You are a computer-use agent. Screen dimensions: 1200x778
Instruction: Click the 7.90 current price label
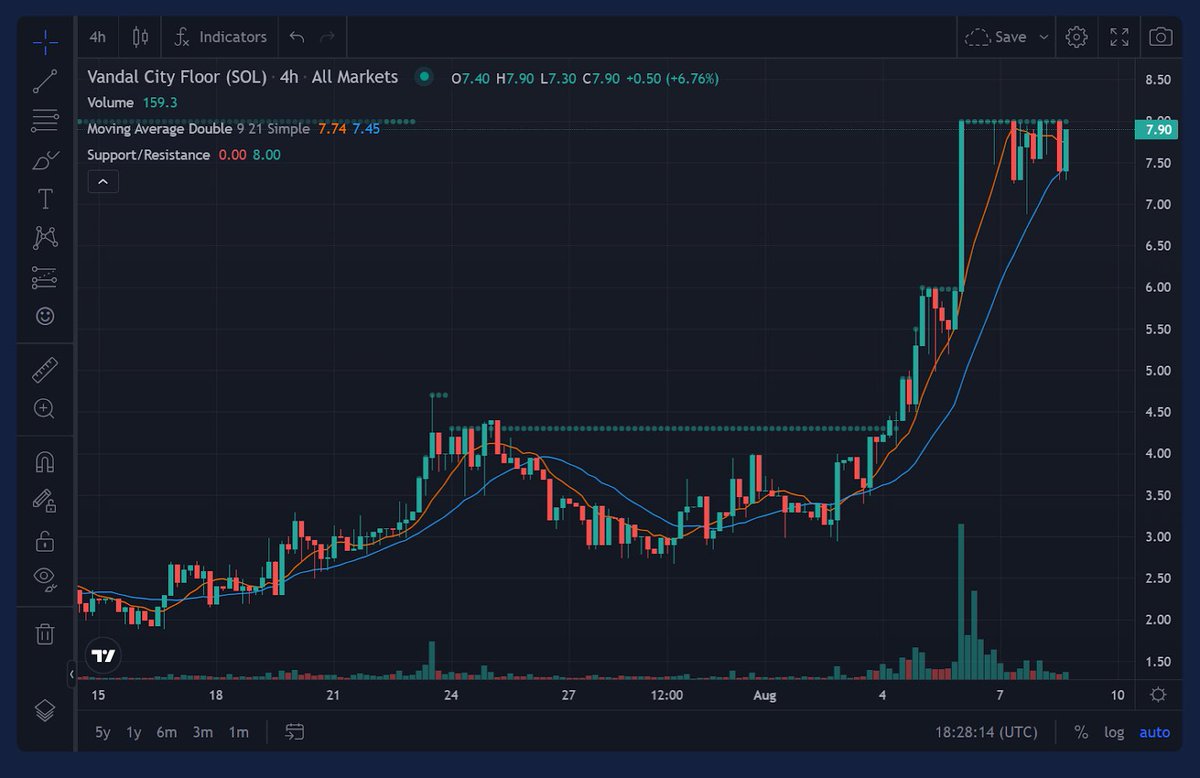pyautogui.click(x=1158, y=129)
